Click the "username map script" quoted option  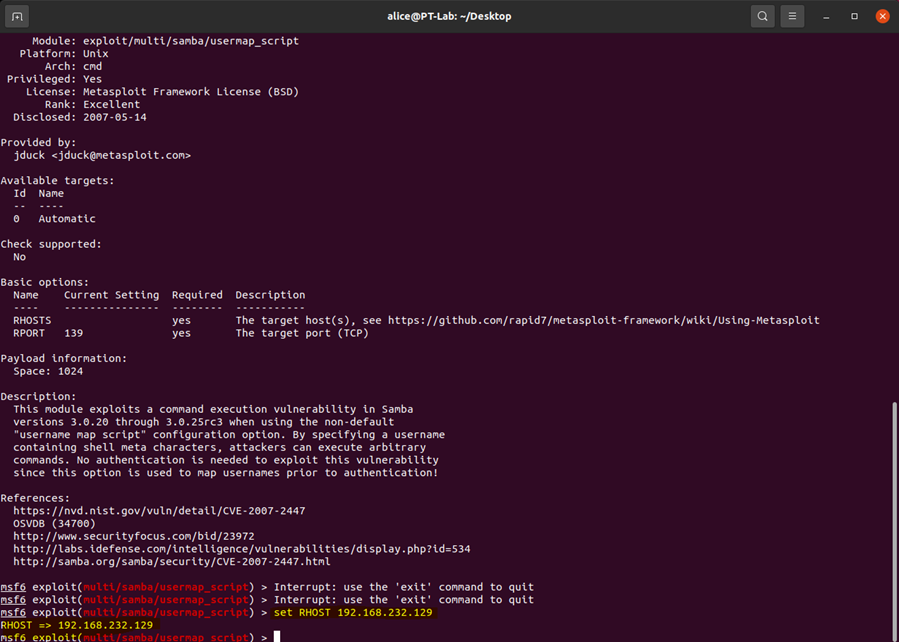tap(80, 434)
